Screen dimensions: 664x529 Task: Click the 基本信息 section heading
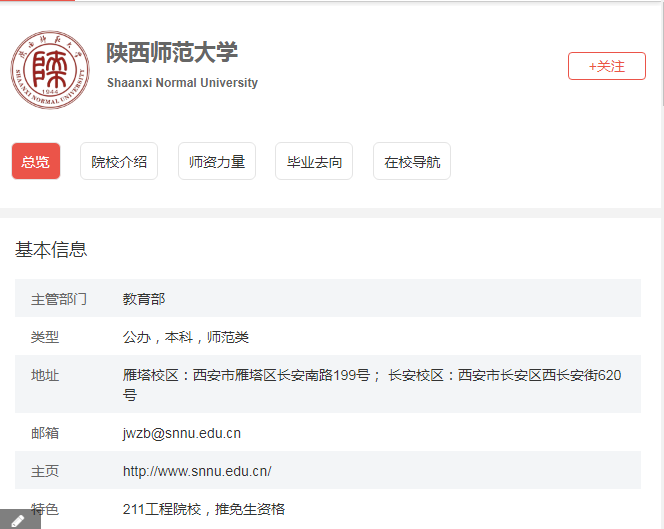click(51, 249)
